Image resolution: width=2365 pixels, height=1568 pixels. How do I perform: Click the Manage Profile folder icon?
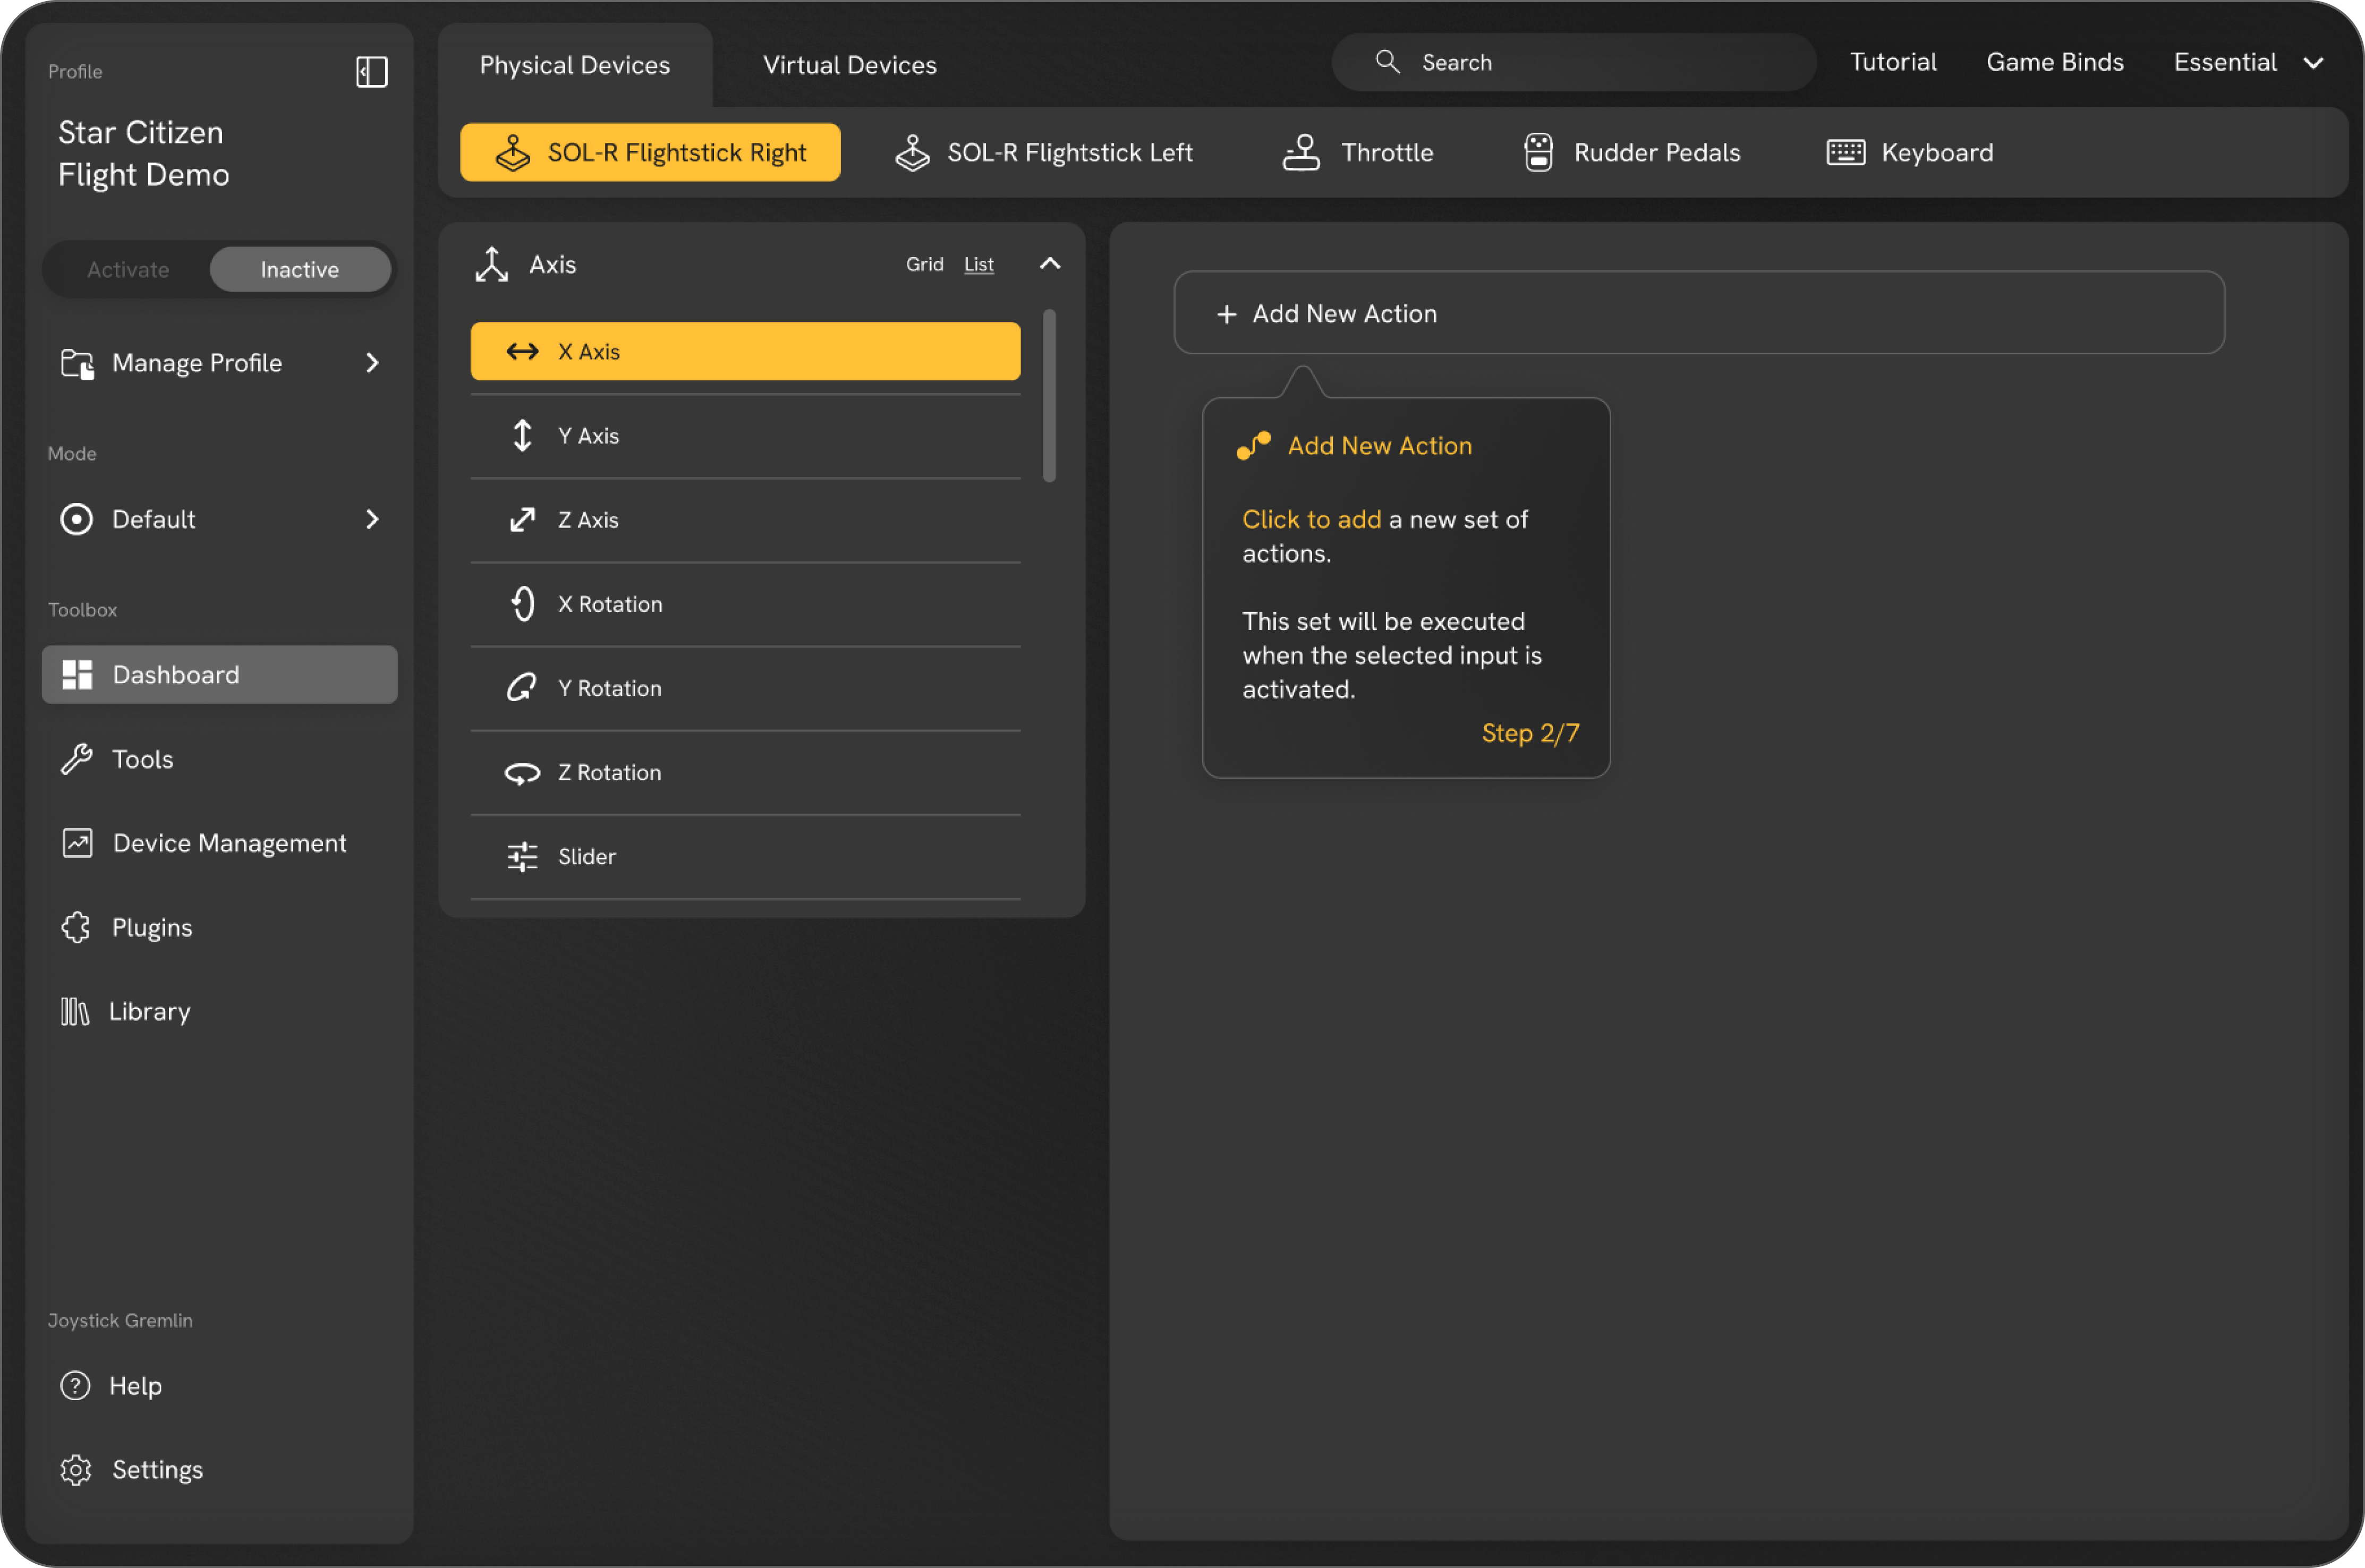pos(77,363)
